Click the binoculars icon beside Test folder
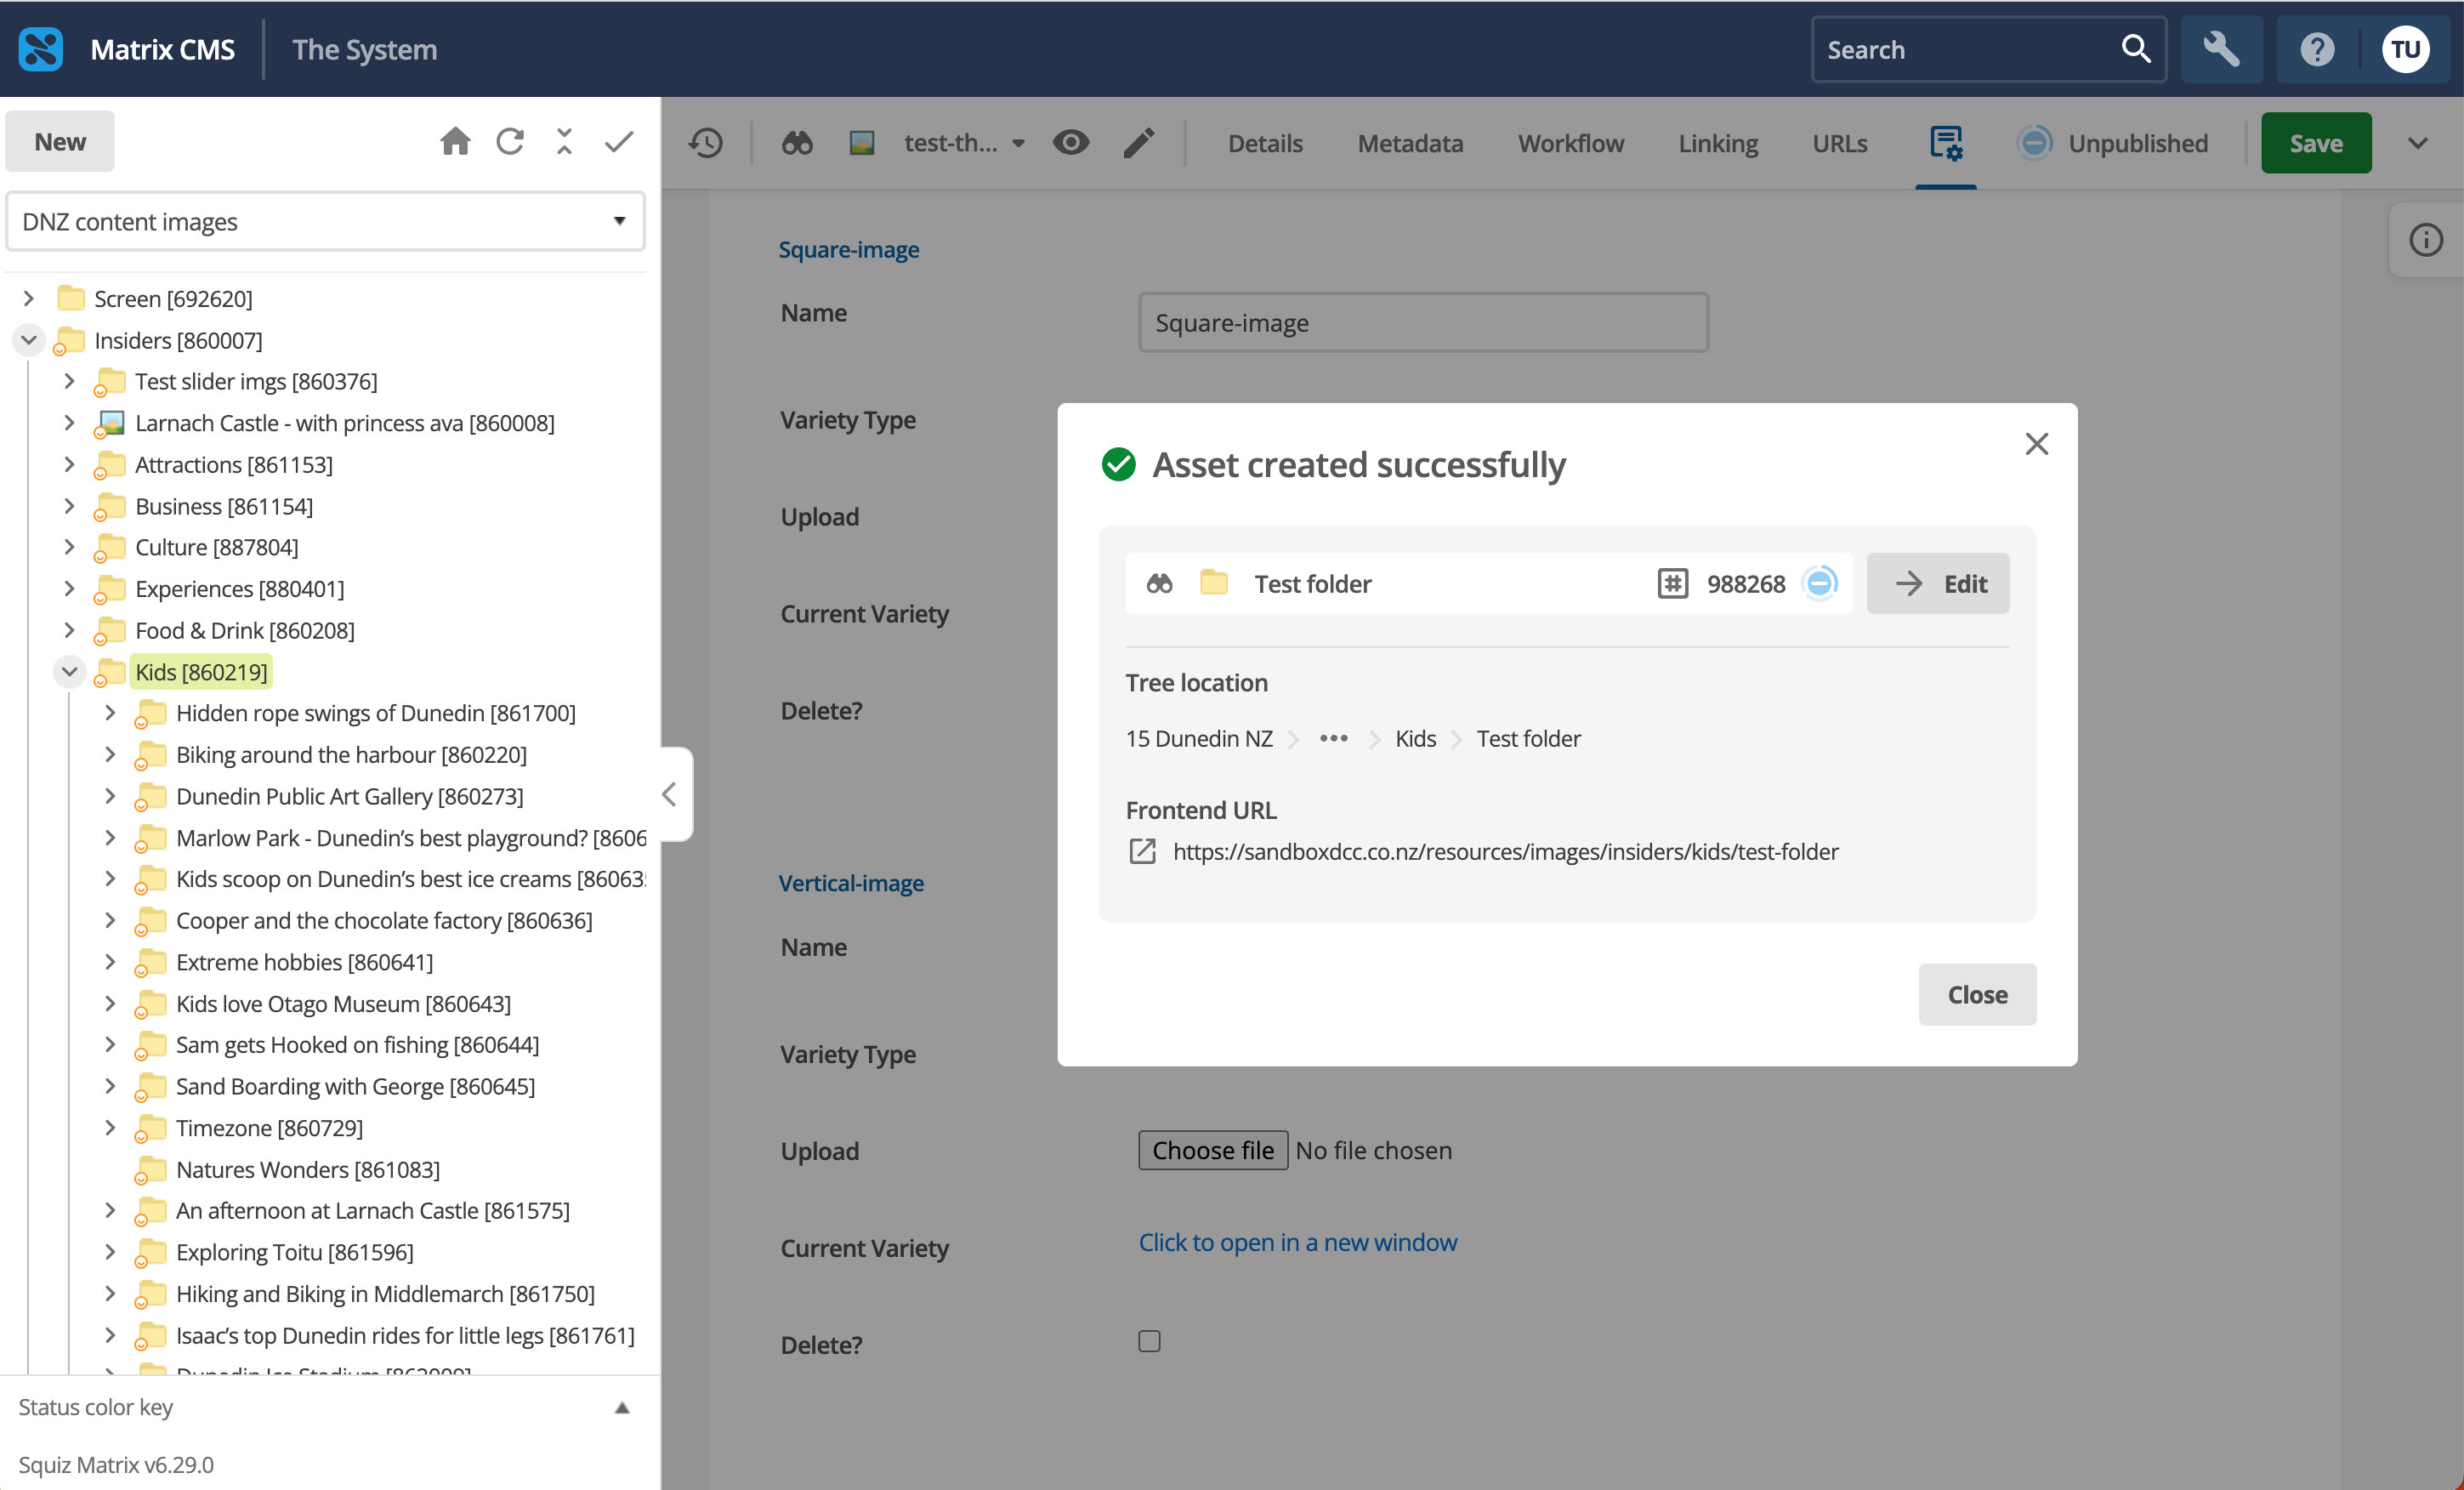 pos(1159,583)
